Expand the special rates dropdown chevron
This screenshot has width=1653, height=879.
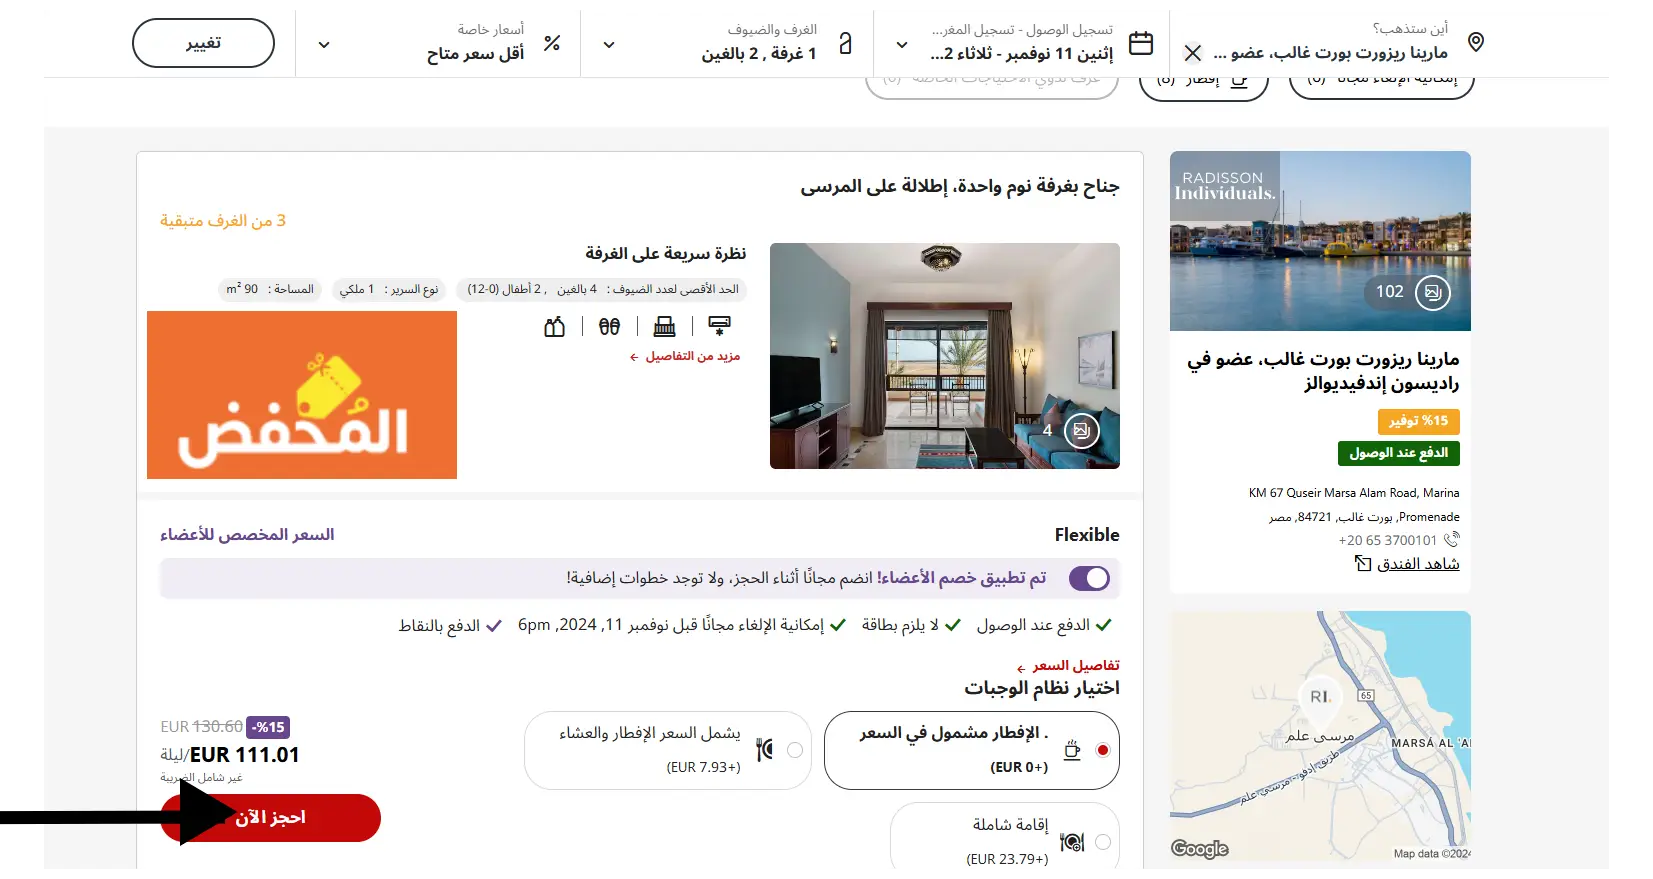click(x=324, y=45)
